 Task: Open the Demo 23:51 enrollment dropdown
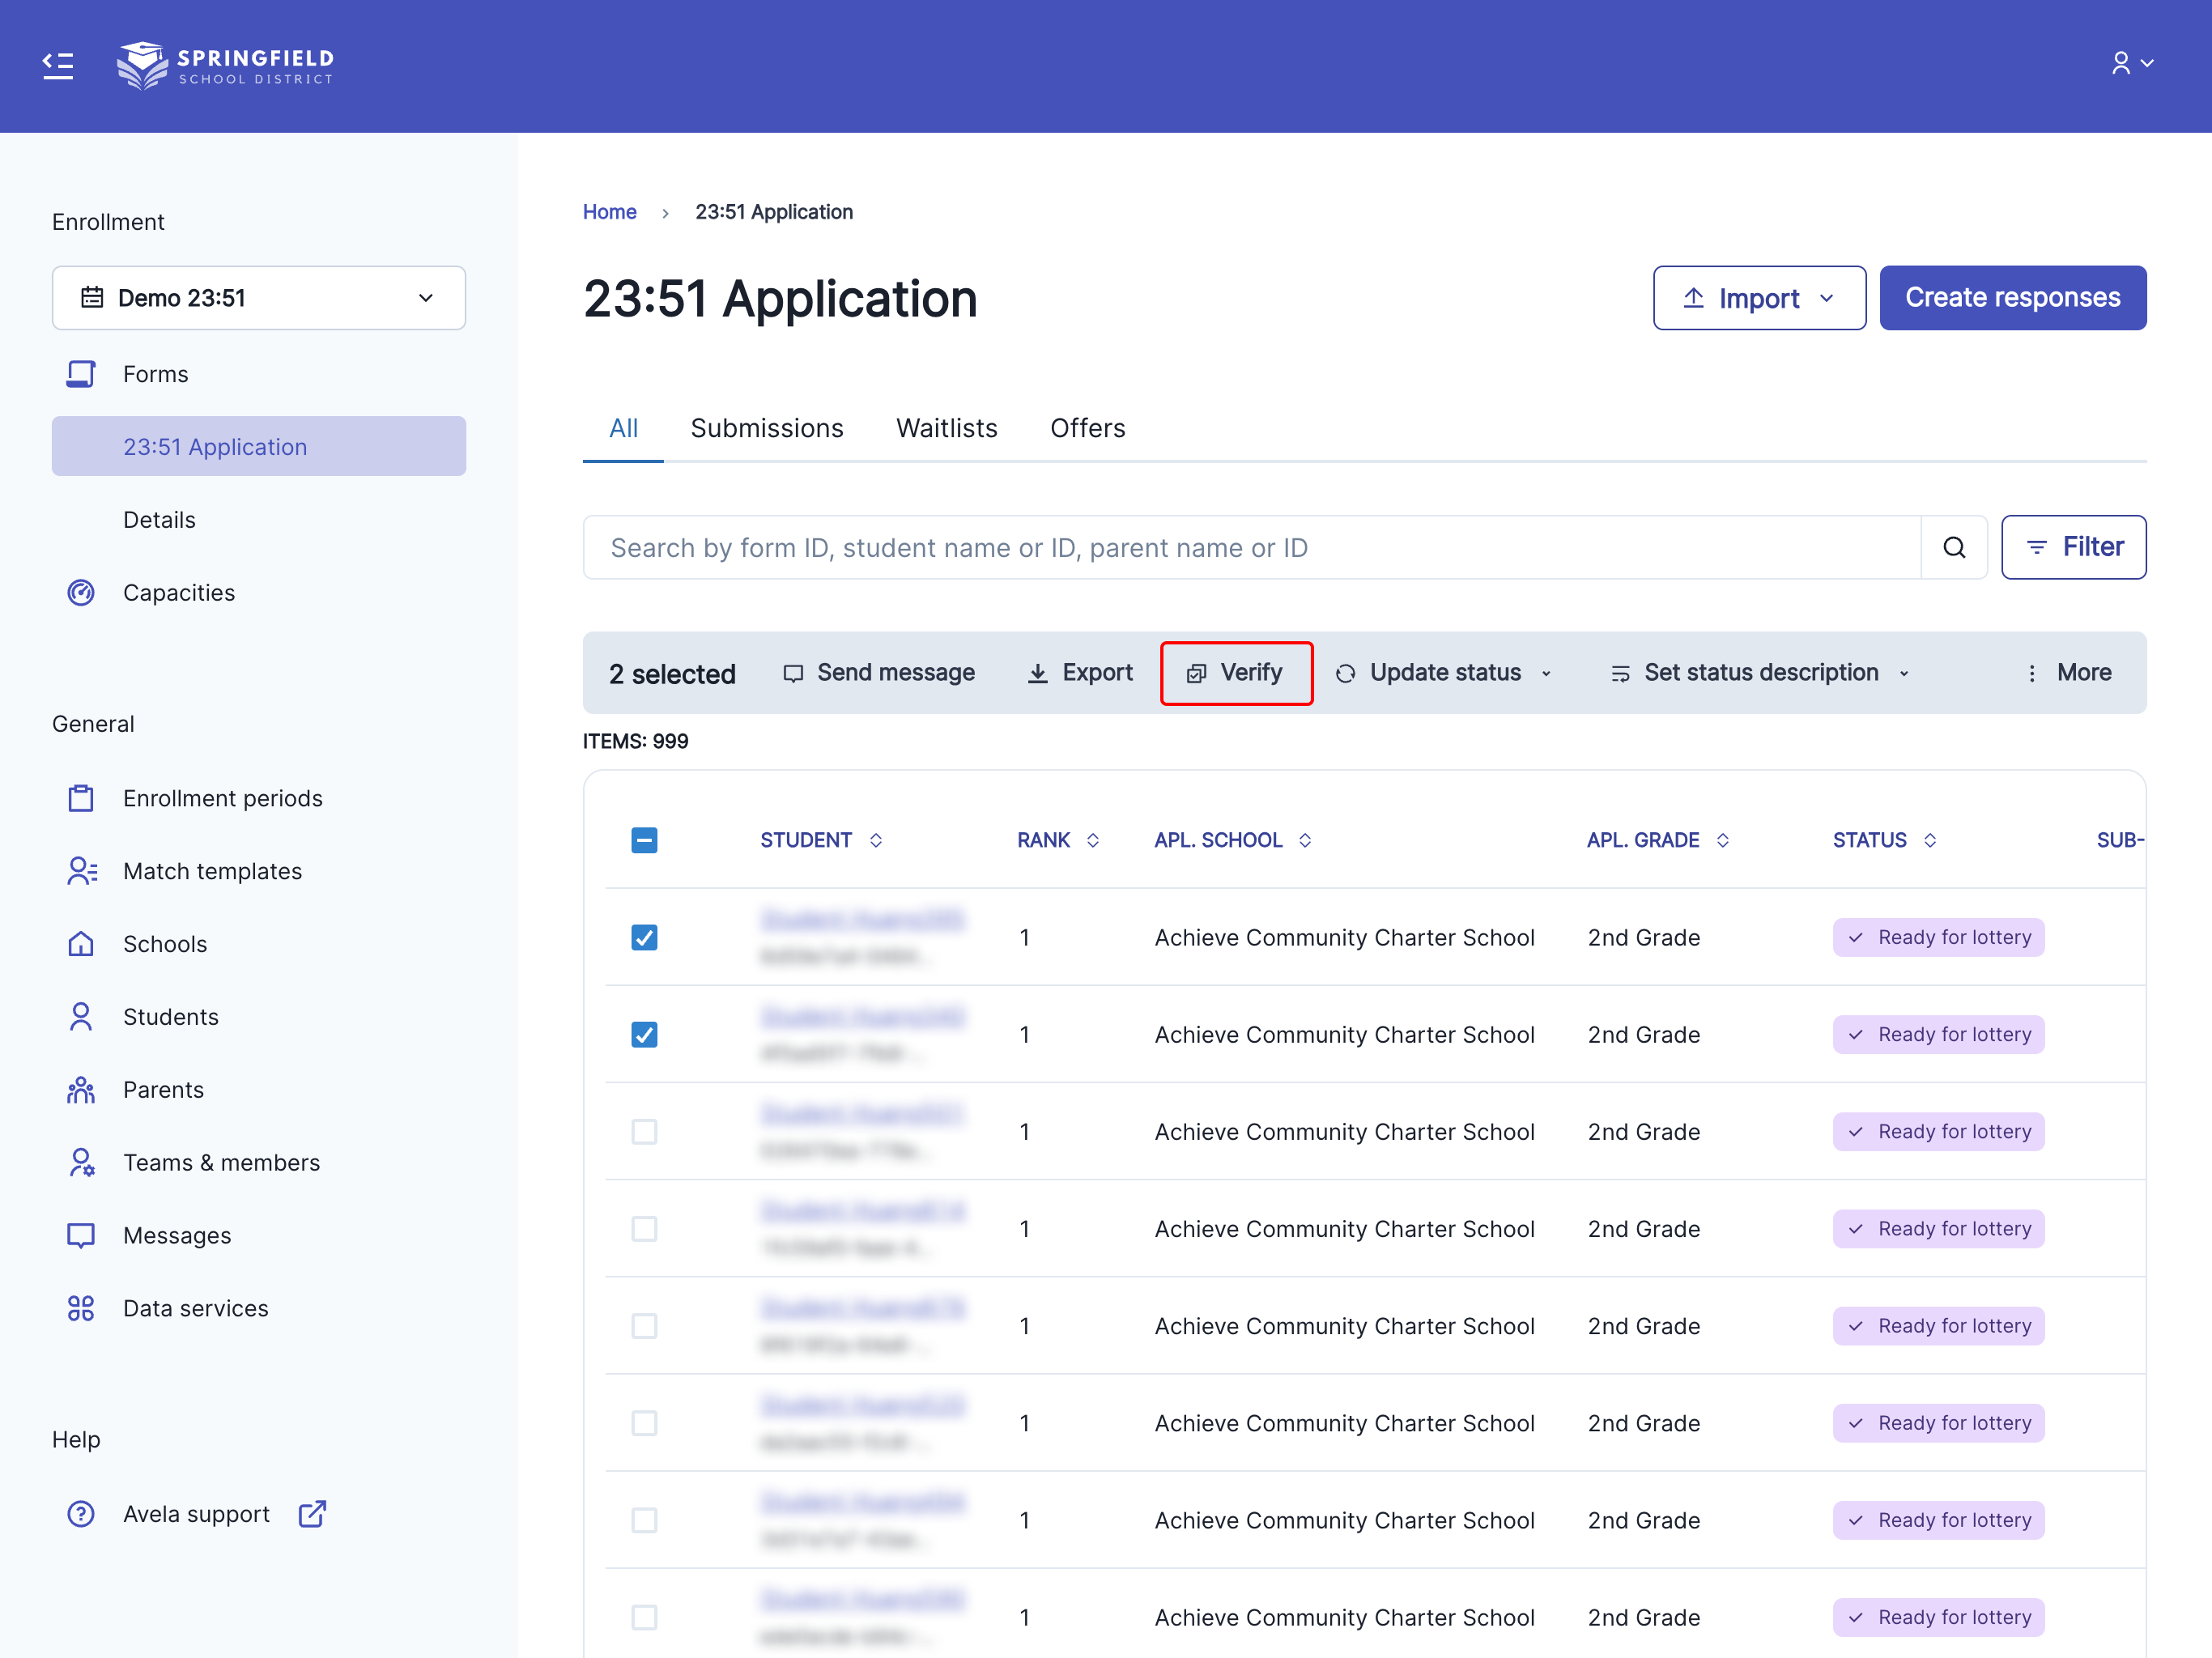click(x=258, y=298)
